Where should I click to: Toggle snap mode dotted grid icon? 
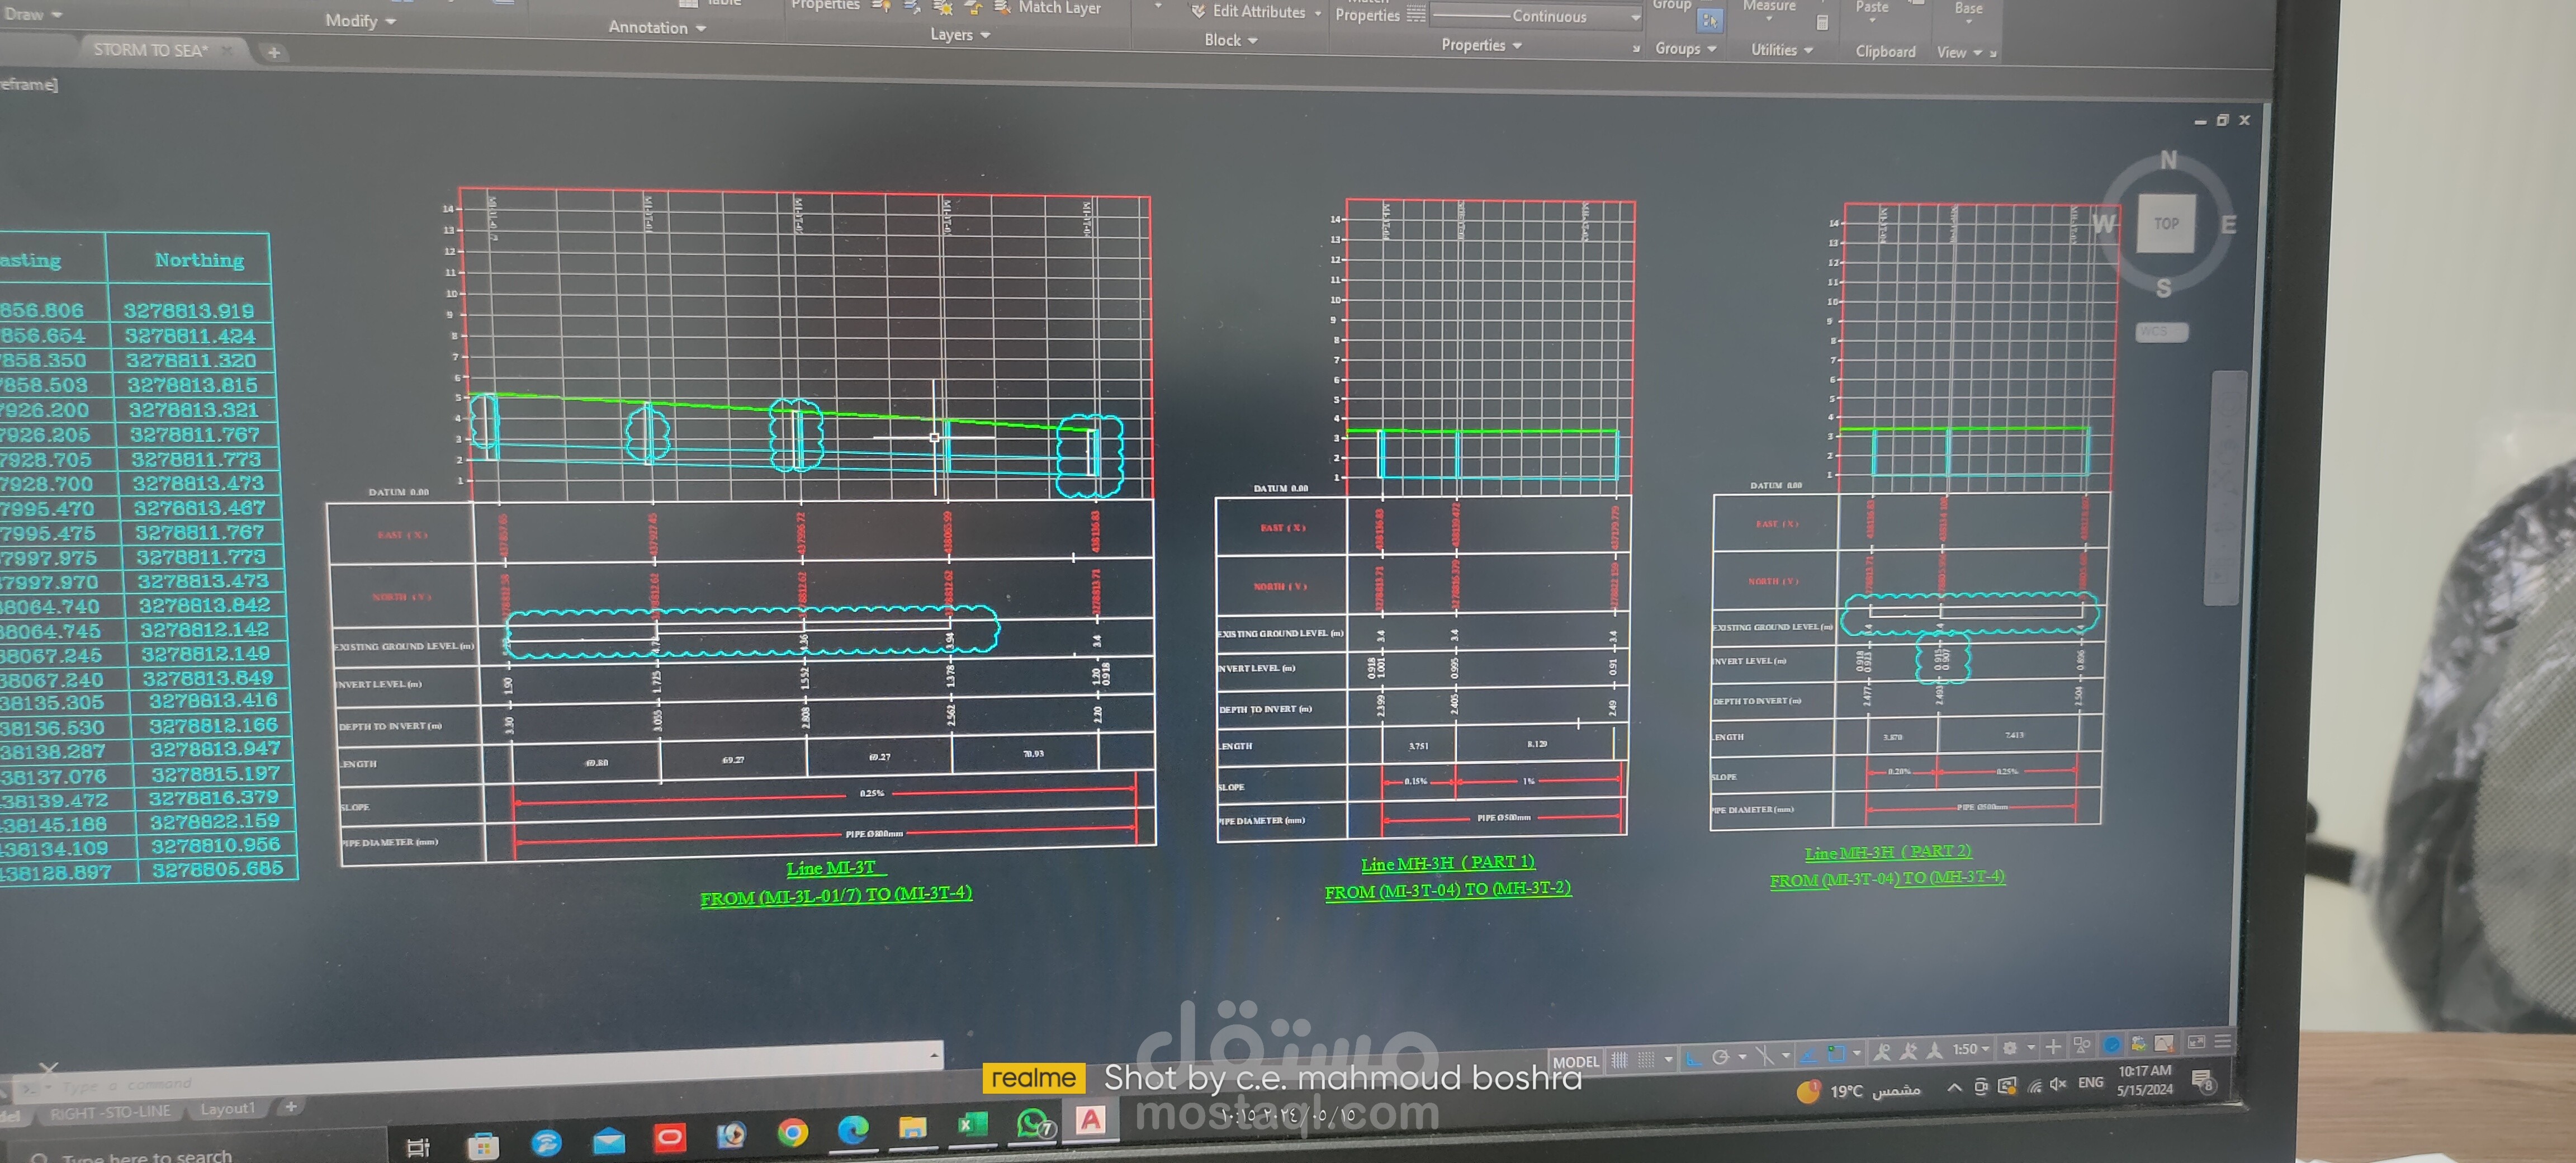pyautogui.click(x=1646, y=1059)
